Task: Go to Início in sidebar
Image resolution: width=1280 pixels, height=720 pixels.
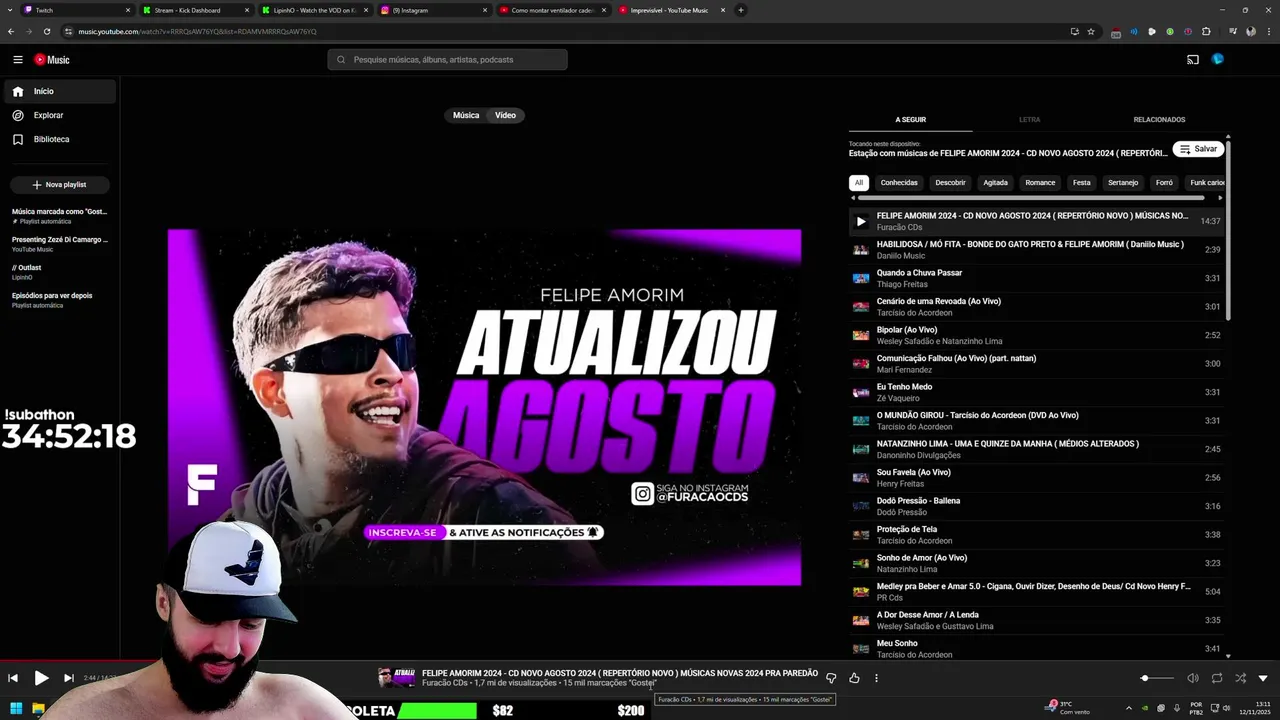Action: coord(60,91)
